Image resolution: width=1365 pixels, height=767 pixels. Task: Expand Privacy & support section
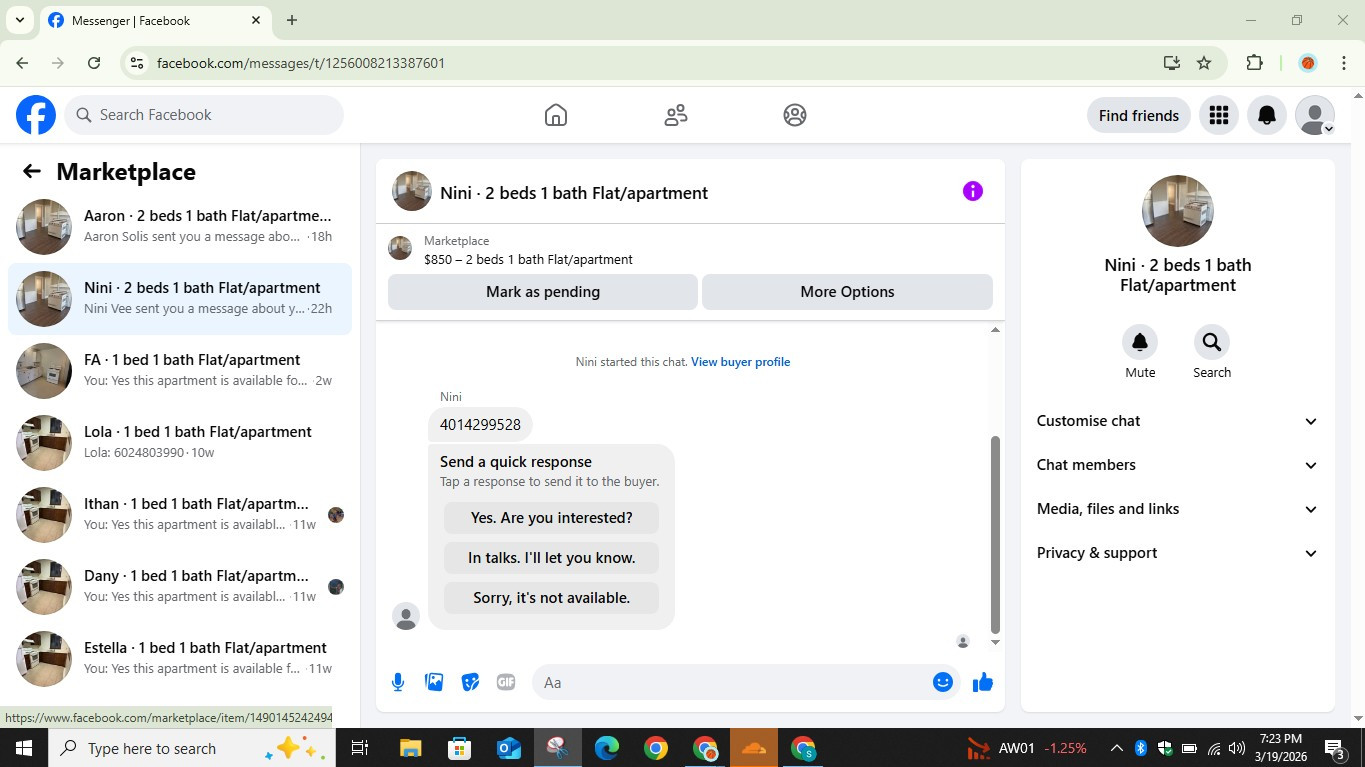click(x=1178, y=553)
